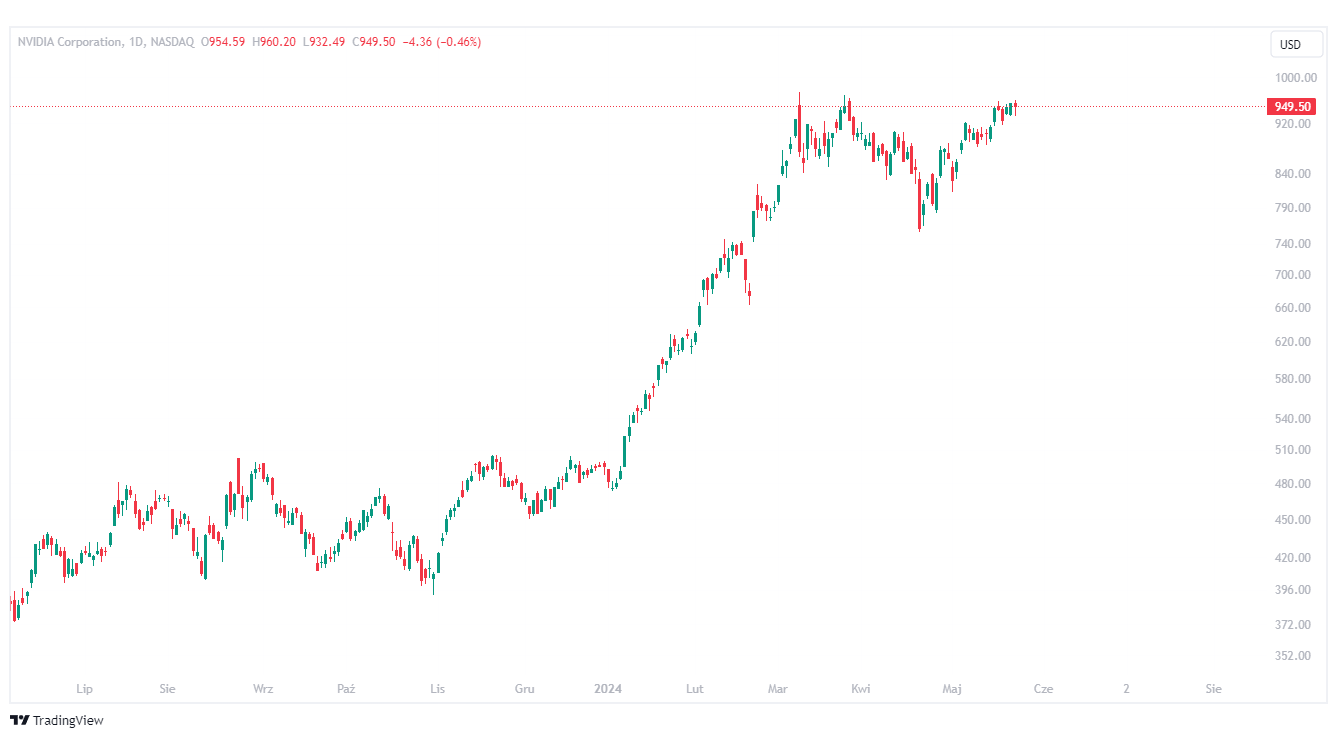Viewport: 1337px width, 738px height.
Task: Click the 580.00 price axis label
Action: coord(1294,379)
